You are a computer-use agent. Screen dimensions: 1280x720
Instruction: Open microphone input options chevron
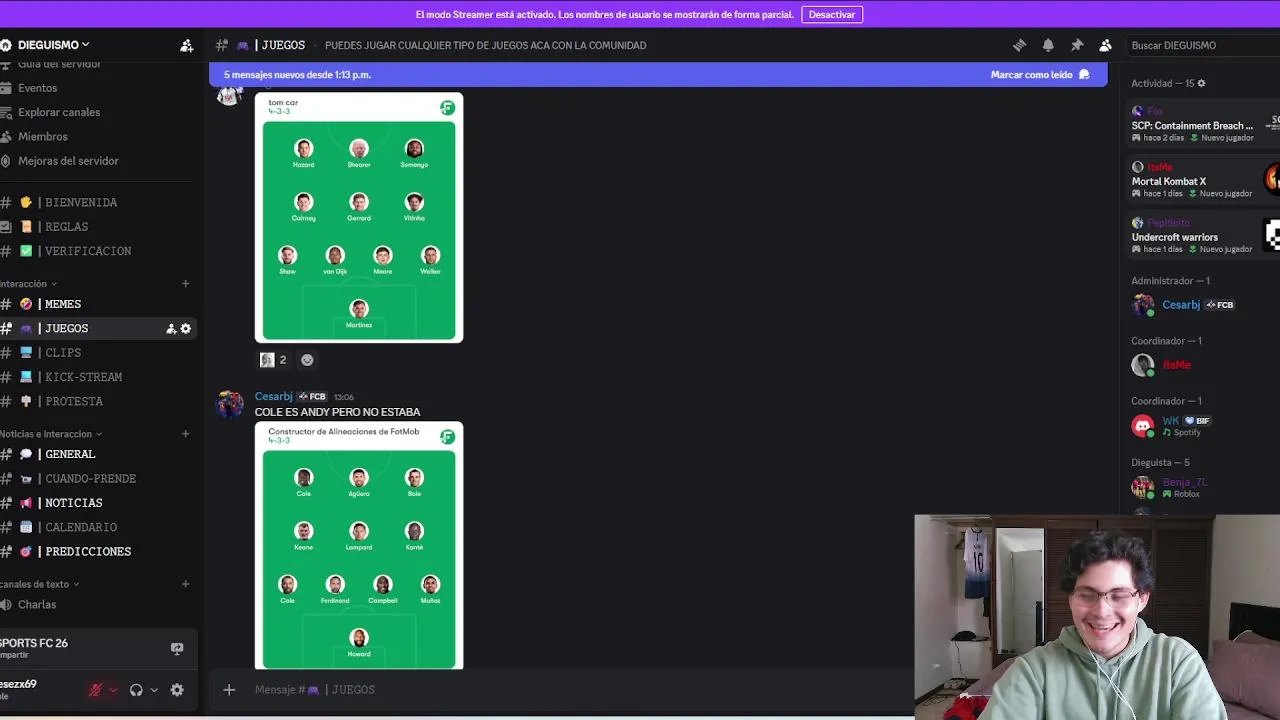[113, 690]
